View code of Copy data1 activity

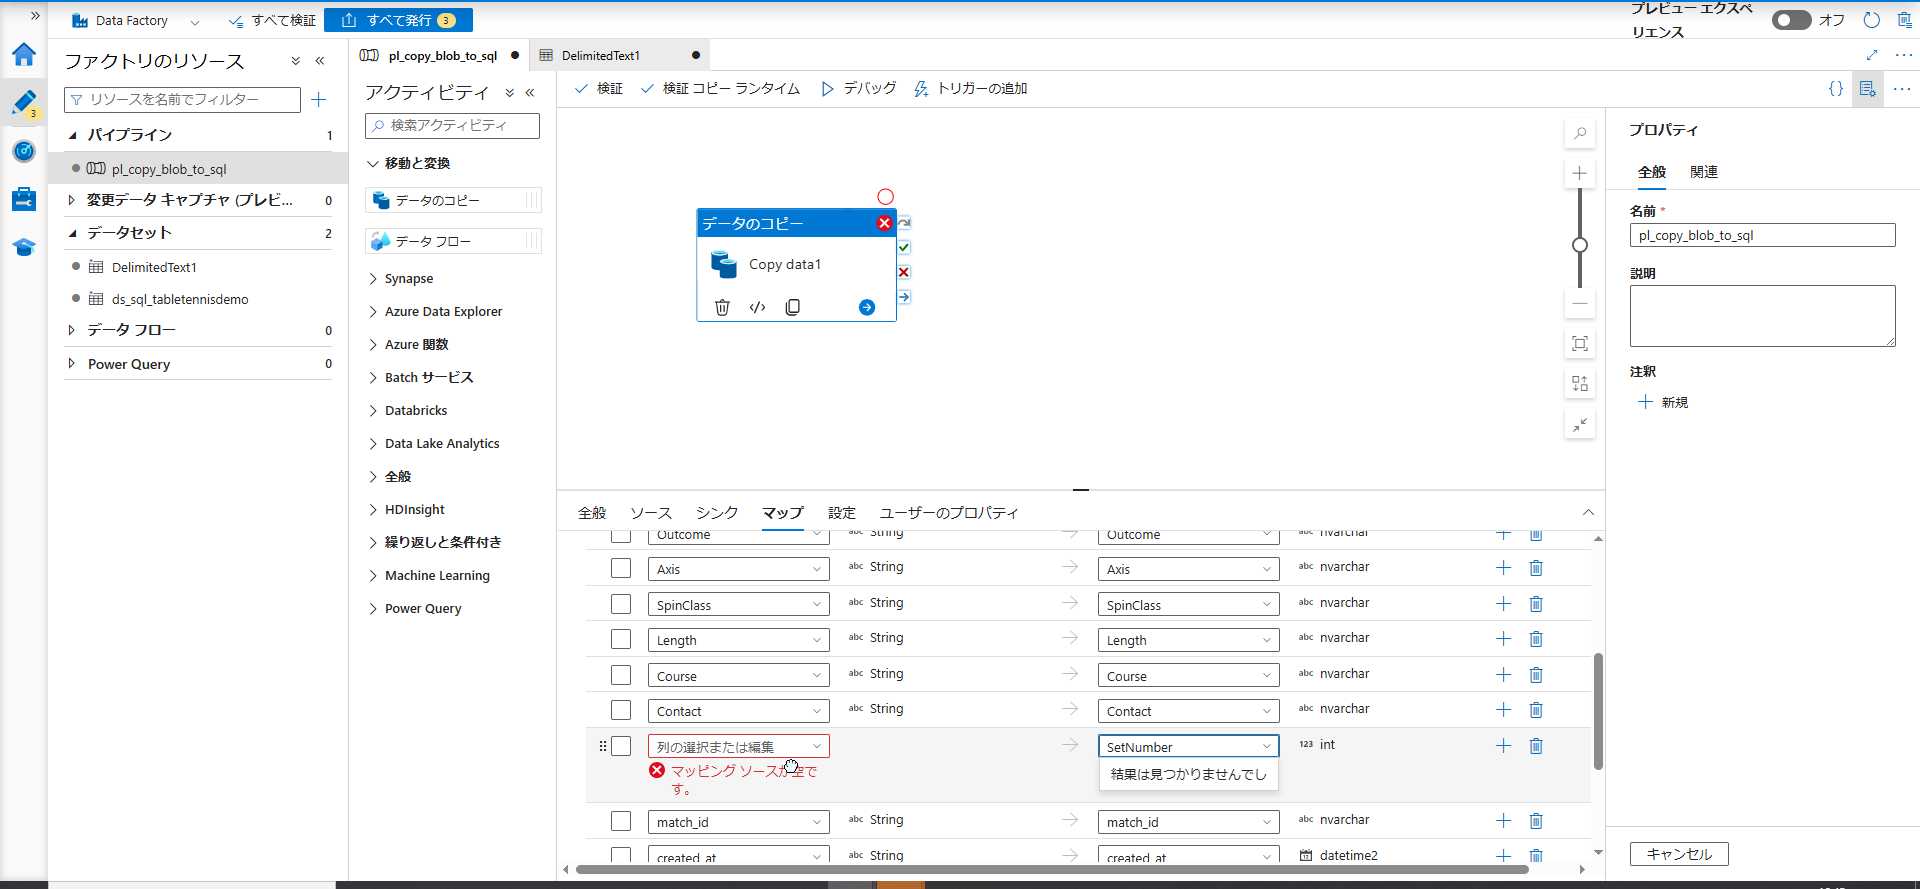(x=757, y=307)
